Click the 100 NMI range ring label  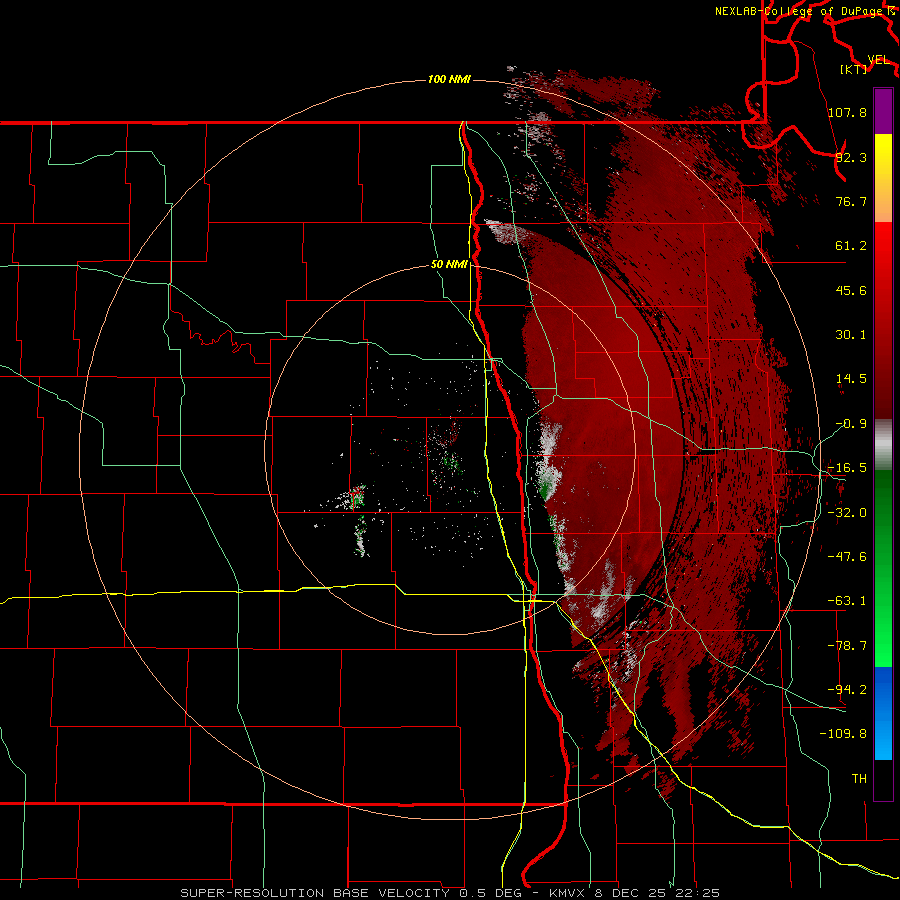(x=449, y=79)
